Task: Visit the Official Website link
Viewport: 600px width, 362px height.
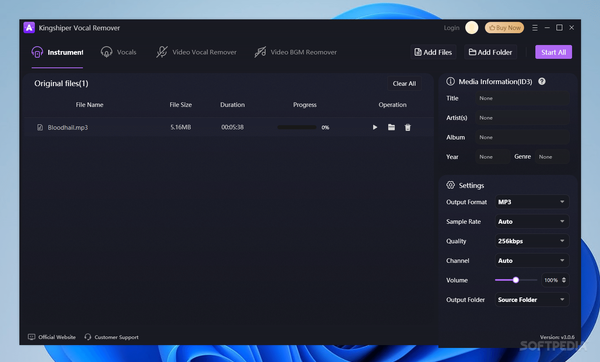Action: tap(52, 337)
